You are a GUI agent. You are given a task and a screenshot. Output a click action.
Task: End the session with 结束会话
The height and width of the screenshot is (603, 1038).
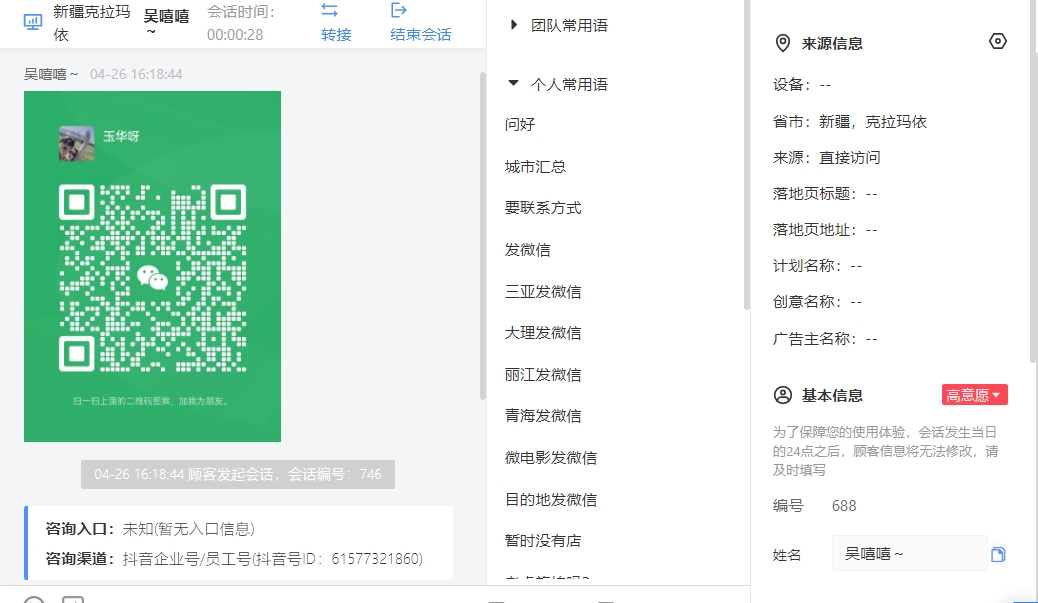coord(420,23)
